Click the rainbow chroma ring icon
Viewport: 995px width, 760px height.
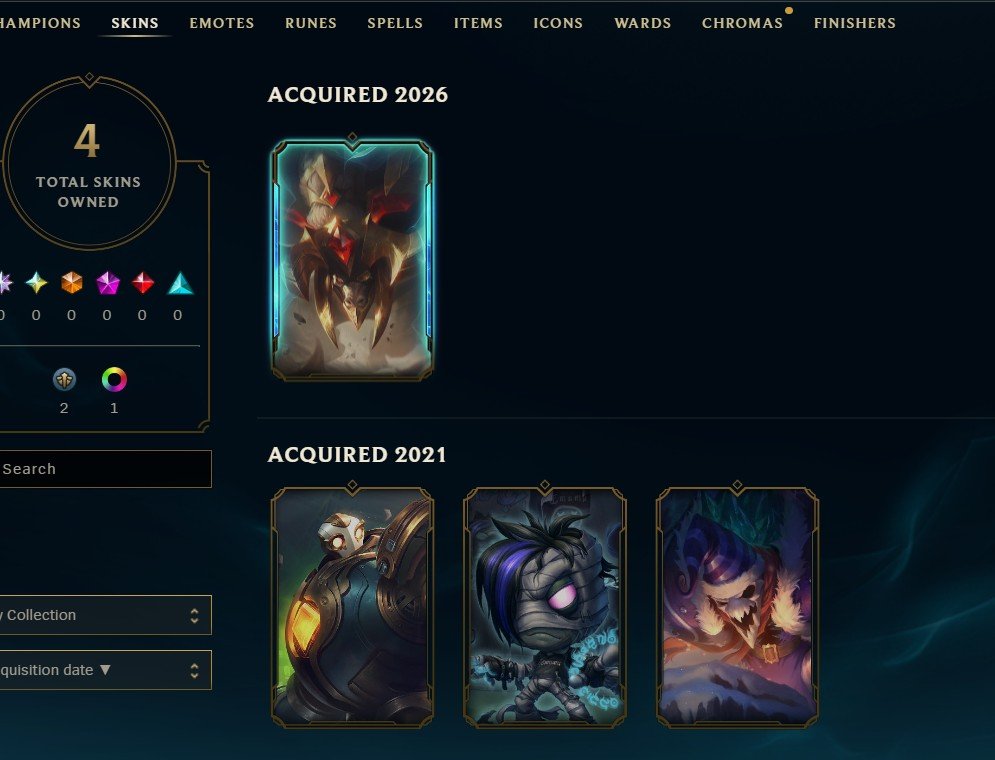coord(114,379)
